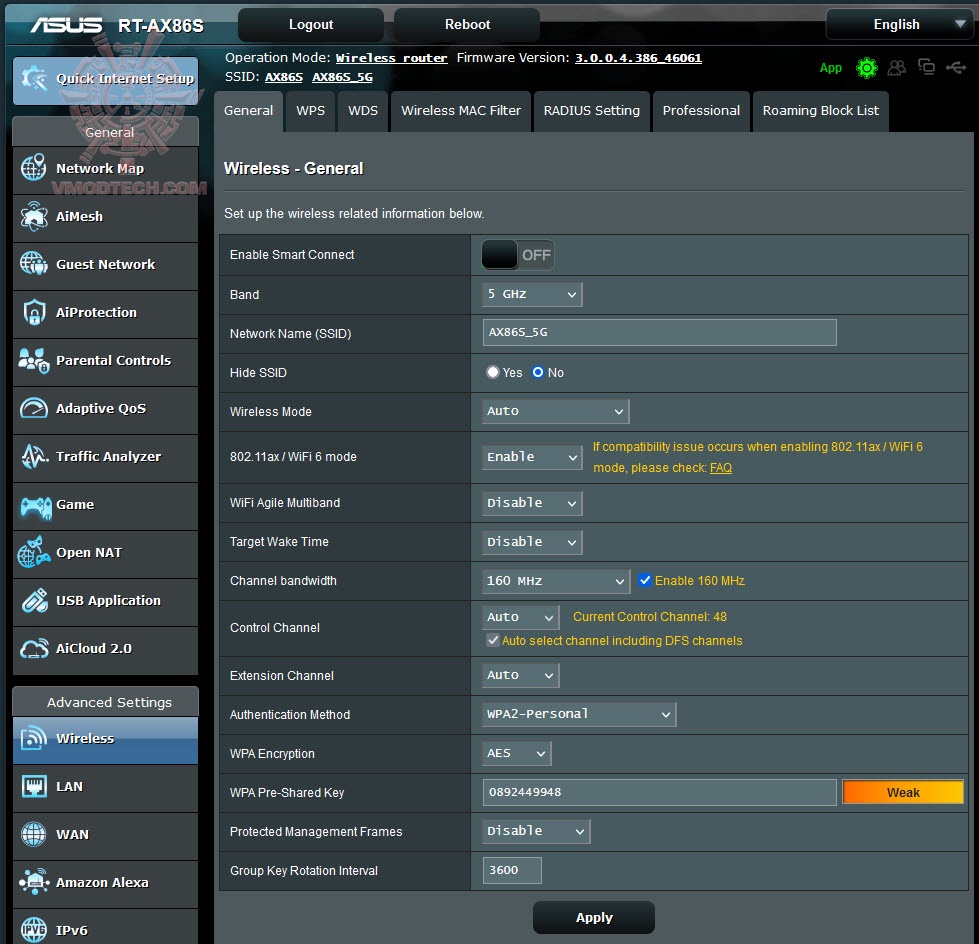Open the Target Wake Time dropdown
Screen dimensions: 979x944
tap(532, 542)
